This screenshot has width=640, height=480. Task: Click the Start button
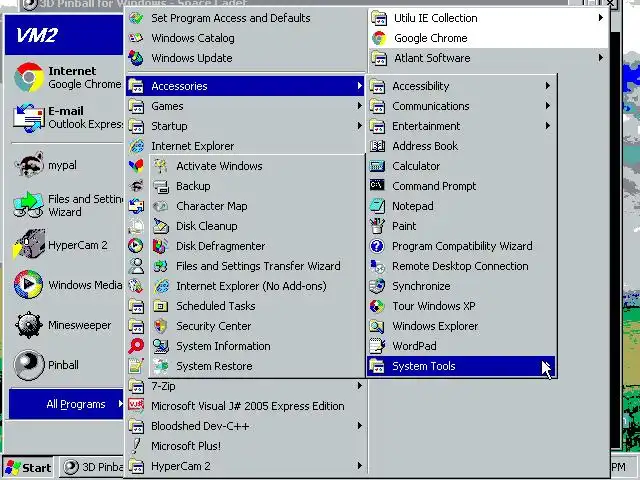pyautogui.click(x=28, y=467)
